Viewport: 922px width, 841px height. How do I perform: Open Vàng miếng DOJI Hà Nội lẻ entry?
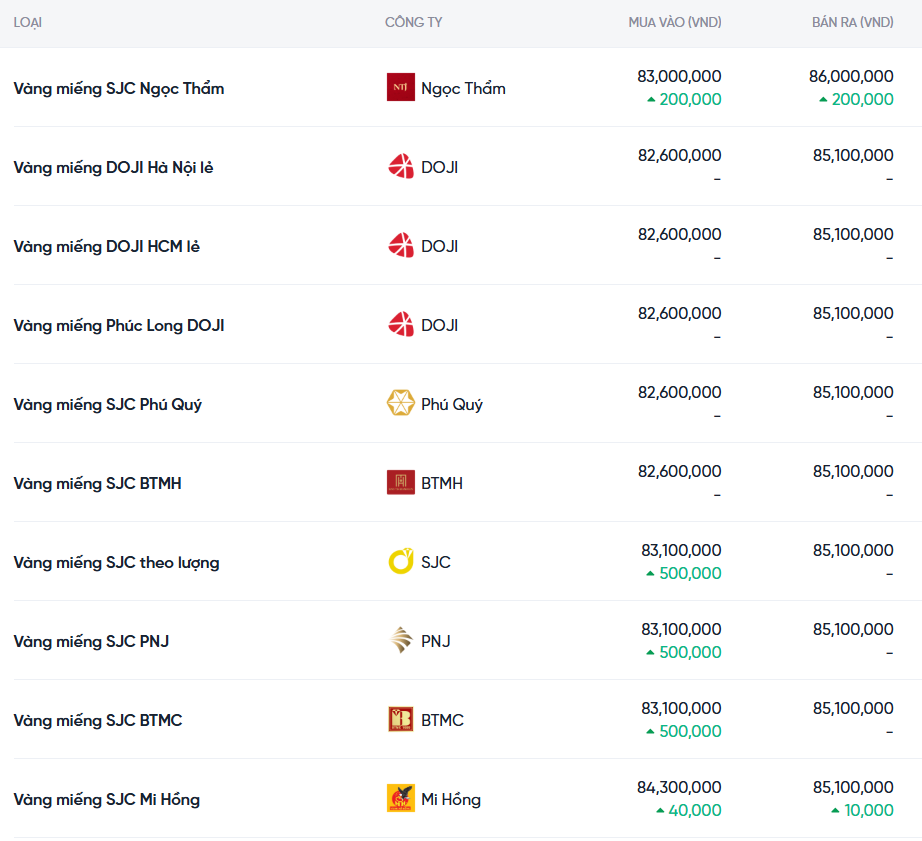[x=113, y=168]
